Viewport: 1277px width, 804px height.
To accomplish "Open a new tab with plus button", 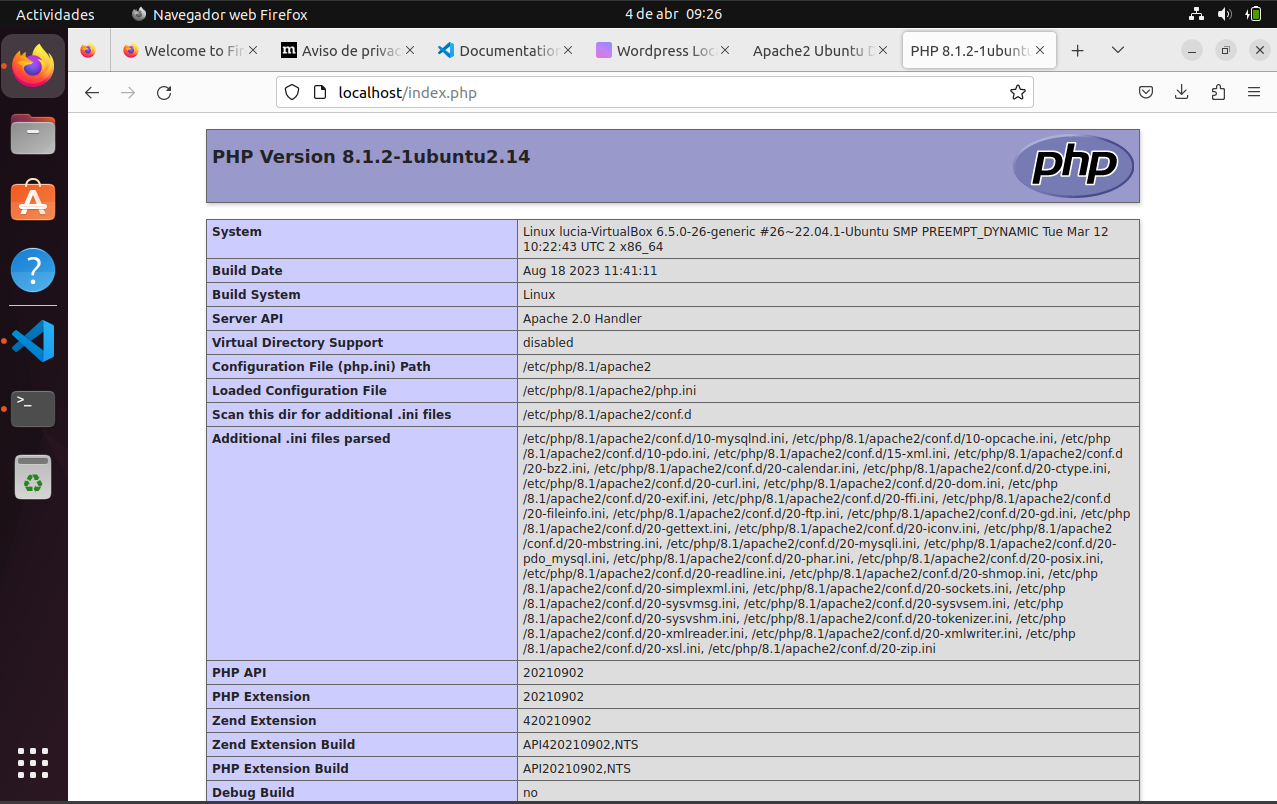I will (x=1077, y=50).
